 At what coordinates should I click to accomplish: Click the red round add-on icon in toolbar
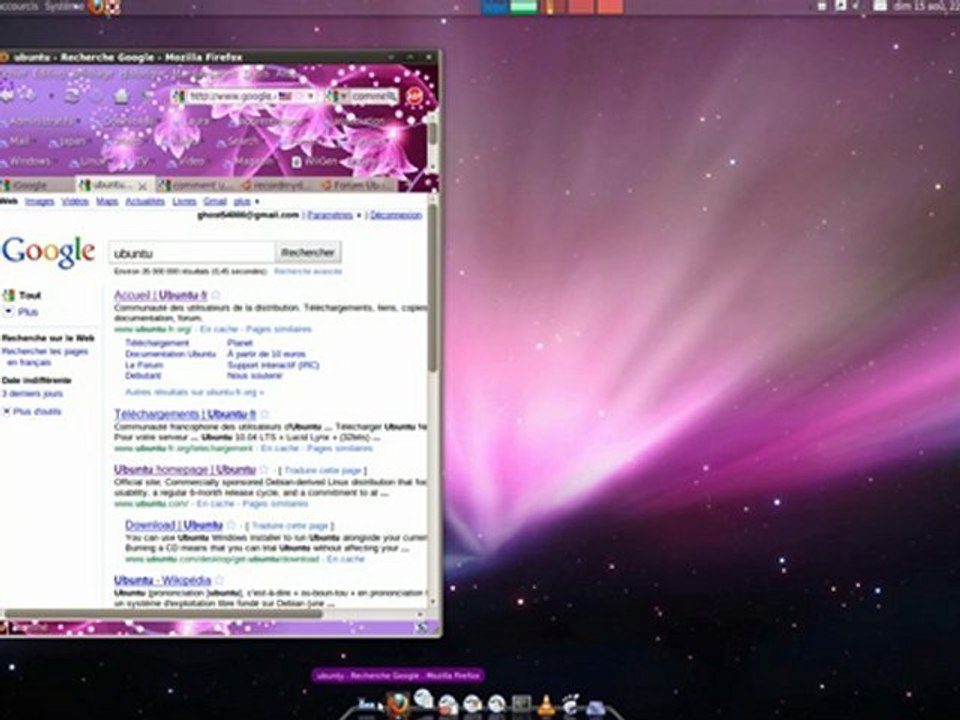(x=415, y=97)
